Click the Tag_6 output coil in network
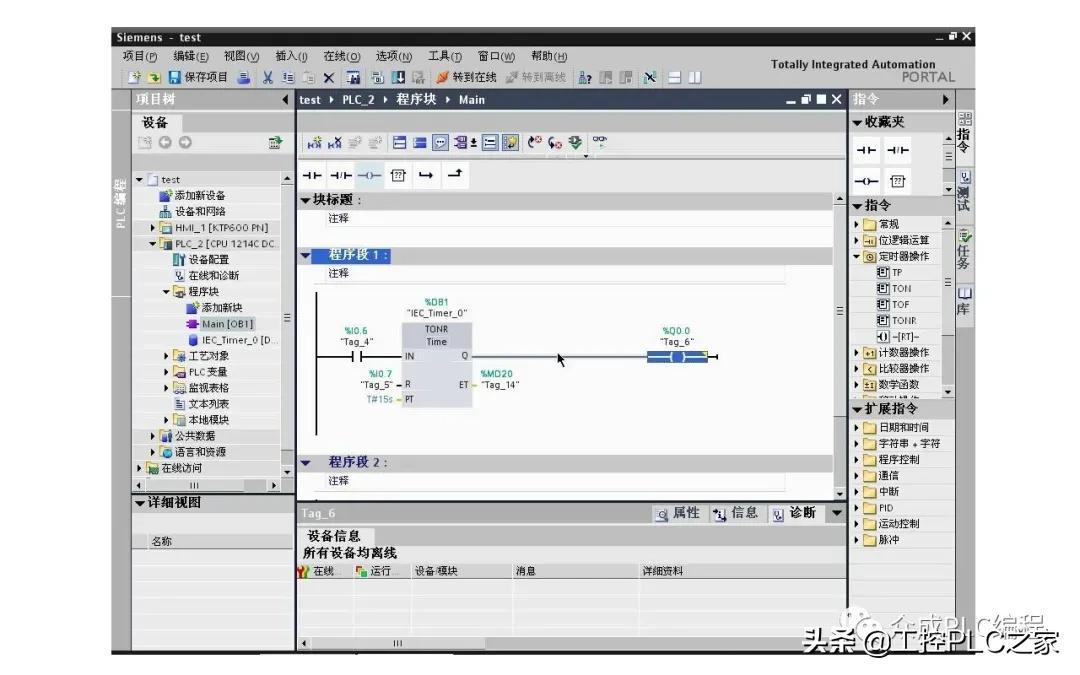Image resolution: width=1080 pixels, height=675 pixels. click(x=678, y=356)
